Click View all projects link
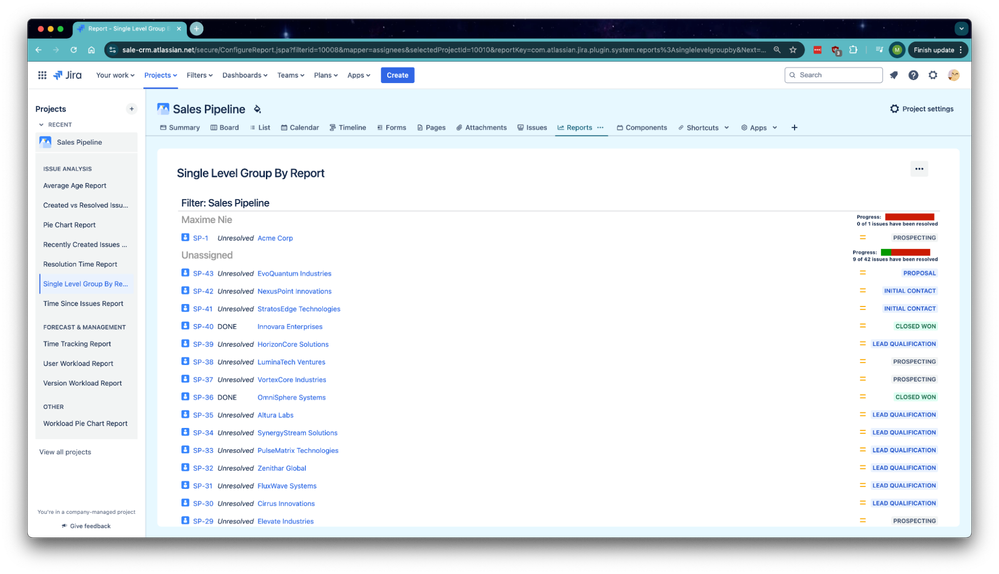999x574 pixels. (65, 452)
